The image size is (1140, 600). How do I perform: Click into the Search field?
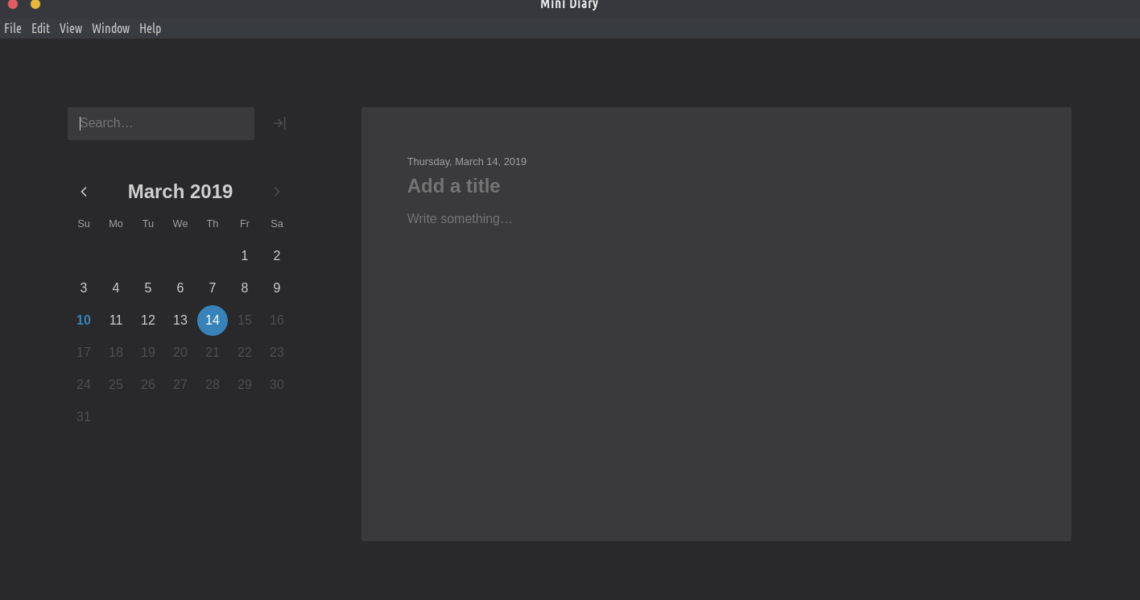coord(161,123)
